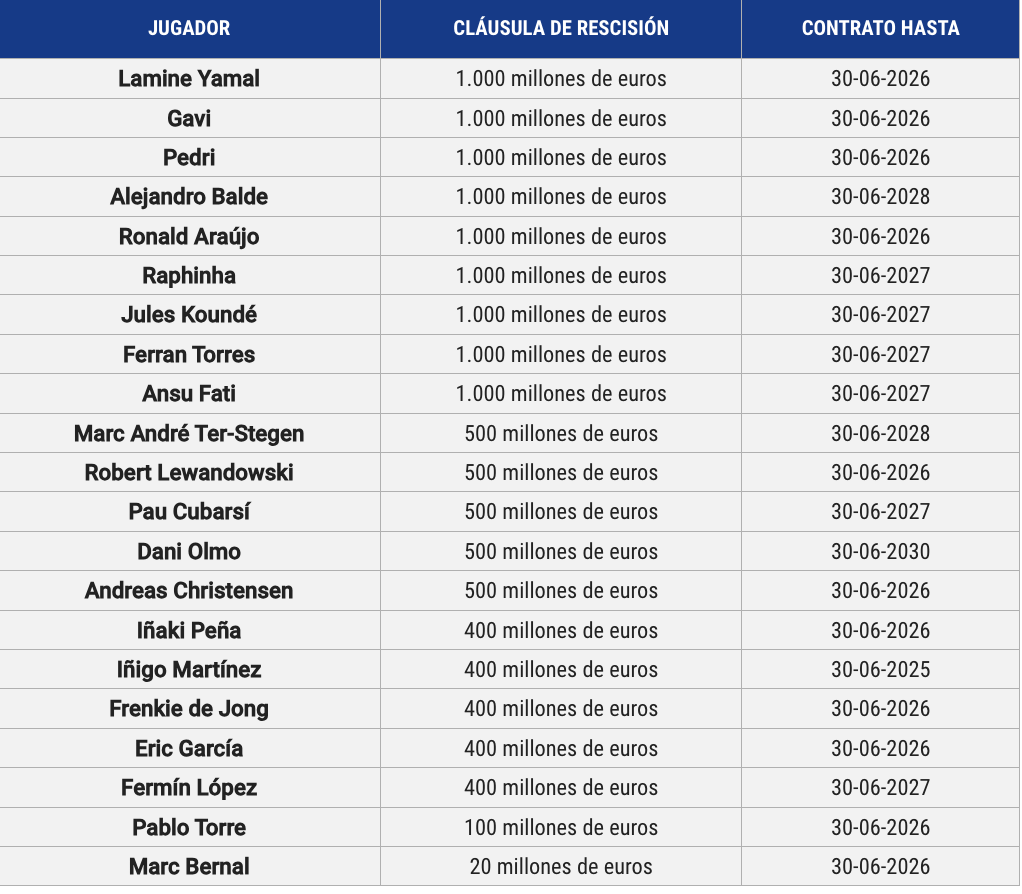
Task: Click Alejandro Balde's contract date 30-06-2028
Action: click(x=880, y=197)
